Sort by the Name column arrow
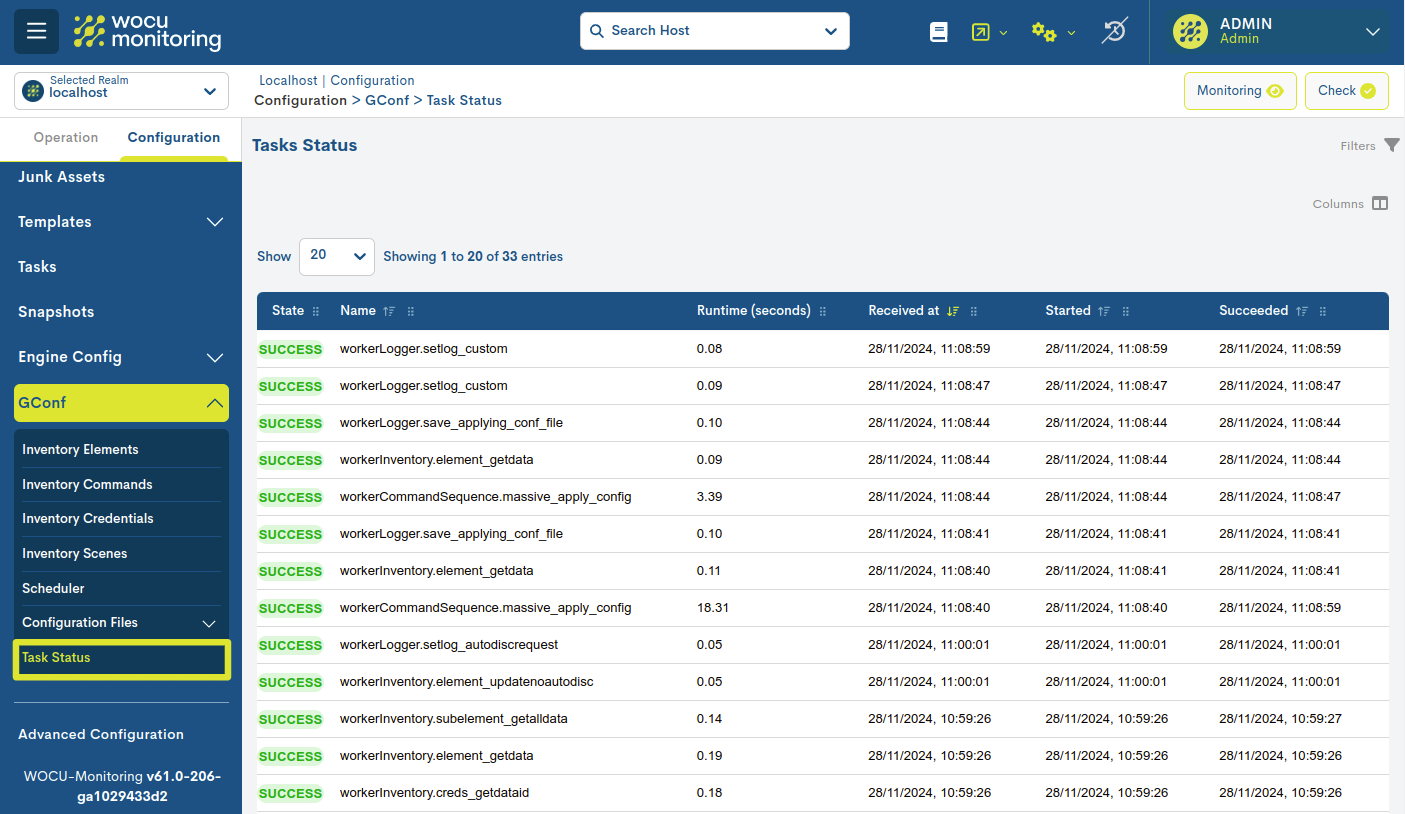Viewport: 1405px width, 814px height. click(x=389, y=311)
